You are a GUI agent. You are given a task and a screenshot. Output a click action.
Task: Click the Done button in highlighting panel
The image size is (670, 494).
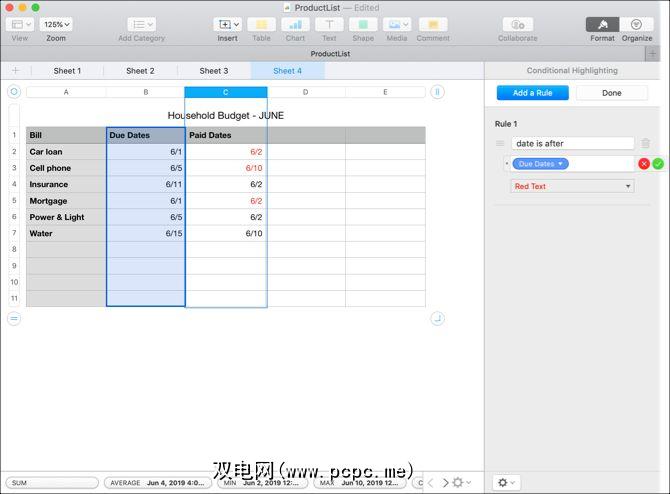[x=611, y=93]
